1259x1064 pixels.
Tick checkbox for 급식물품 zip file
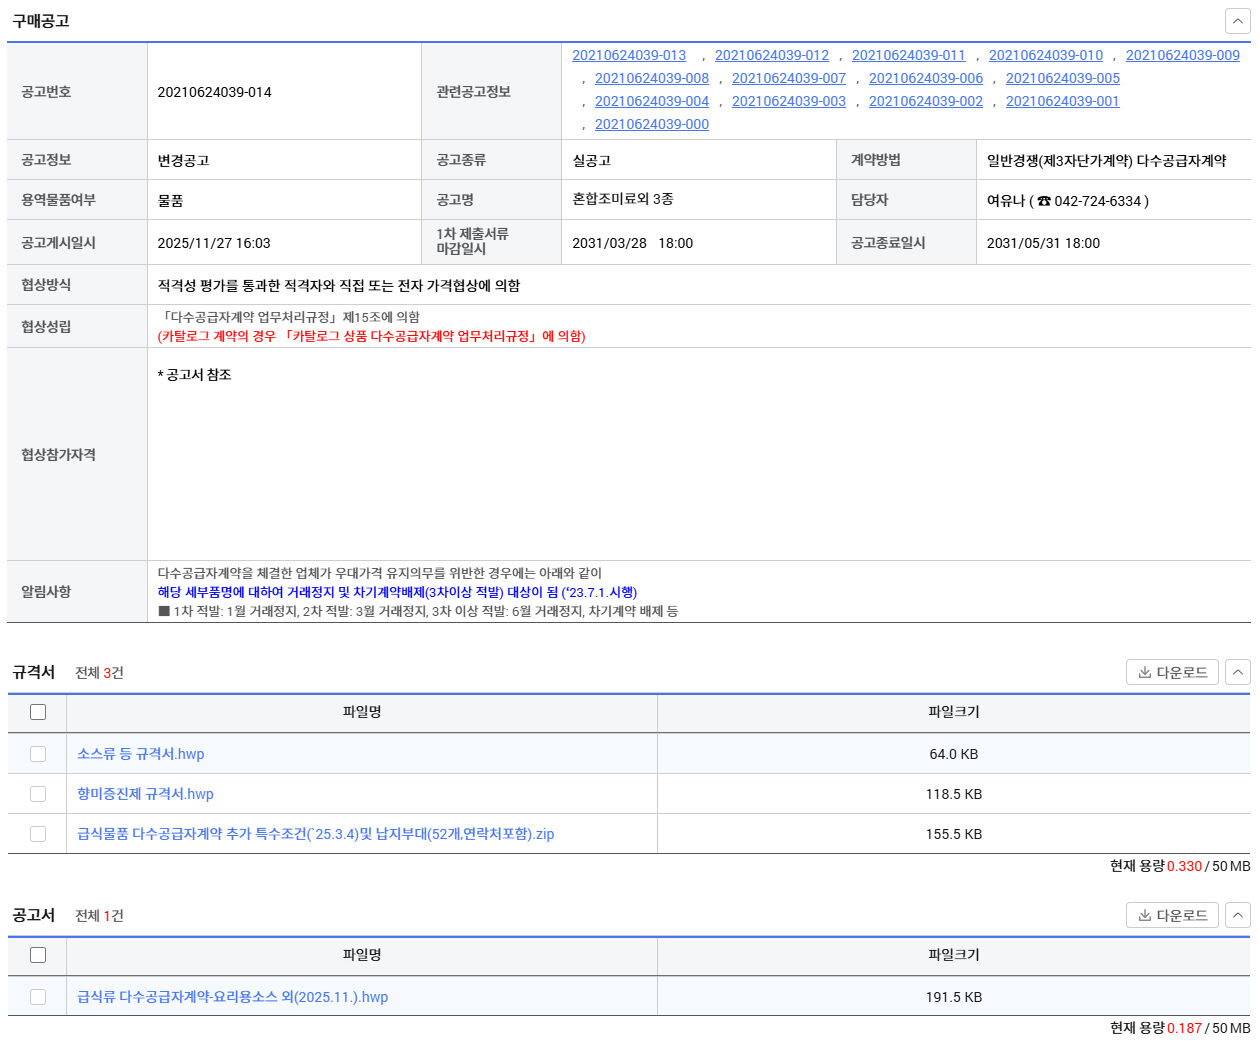38,834
